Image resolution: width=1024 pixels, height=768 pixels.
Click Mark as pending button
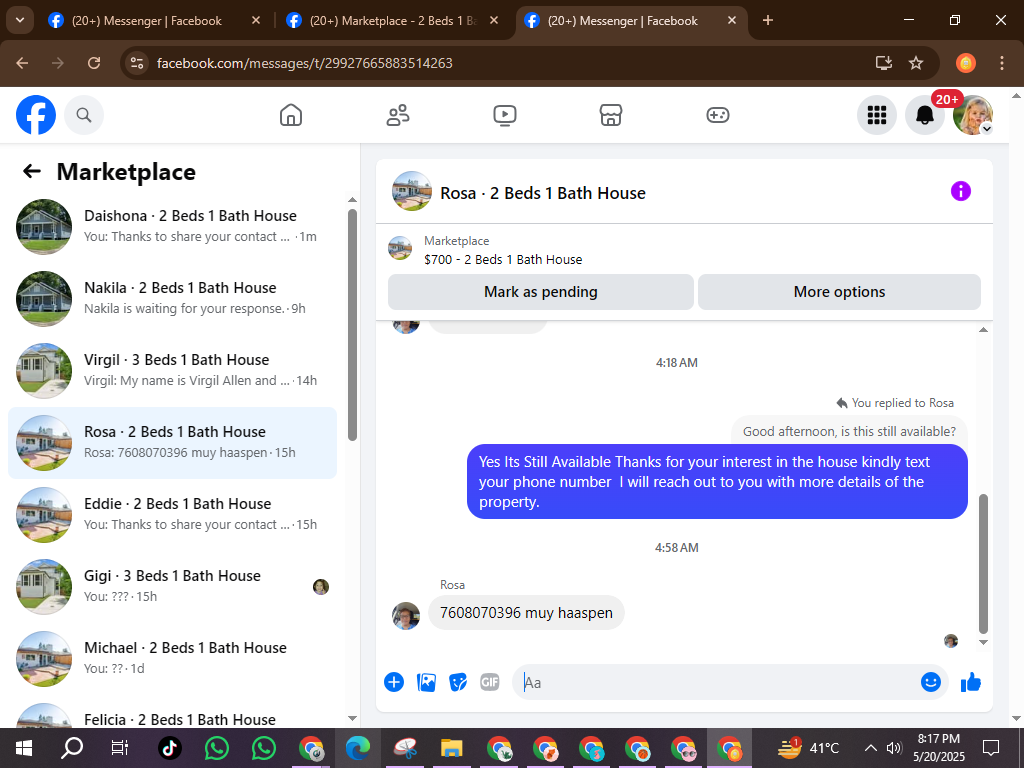[x=541, y=292]
